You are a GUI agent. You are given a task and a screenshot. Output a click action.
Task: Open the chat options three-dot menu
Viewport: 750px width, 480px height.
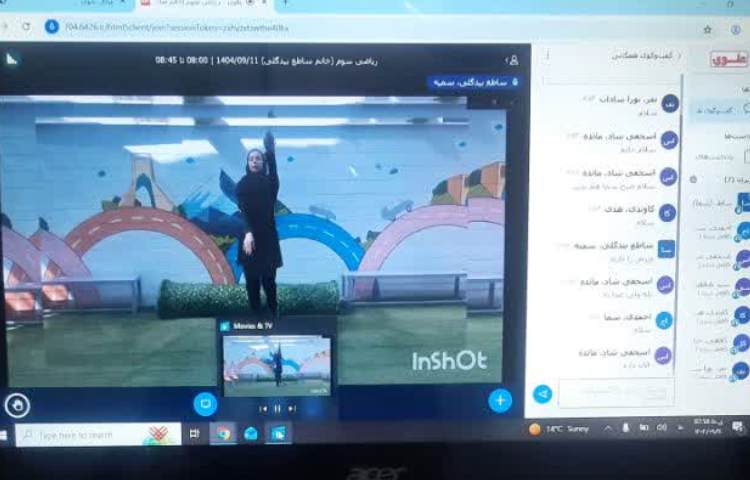[x=548, y=56]
